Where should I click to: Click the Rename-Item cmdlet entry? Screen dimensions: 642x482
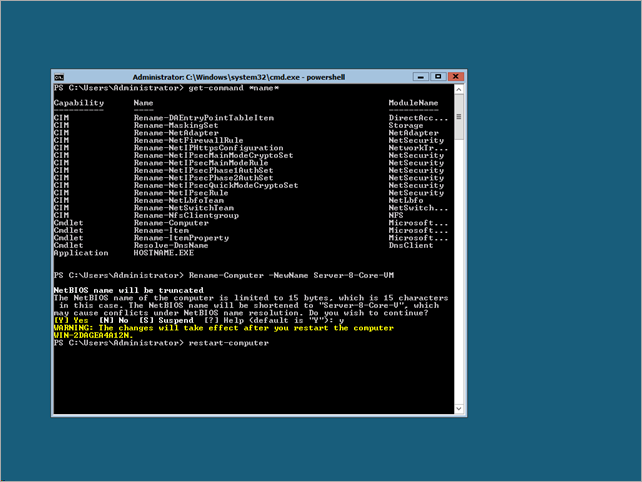(x=161, y=230)
